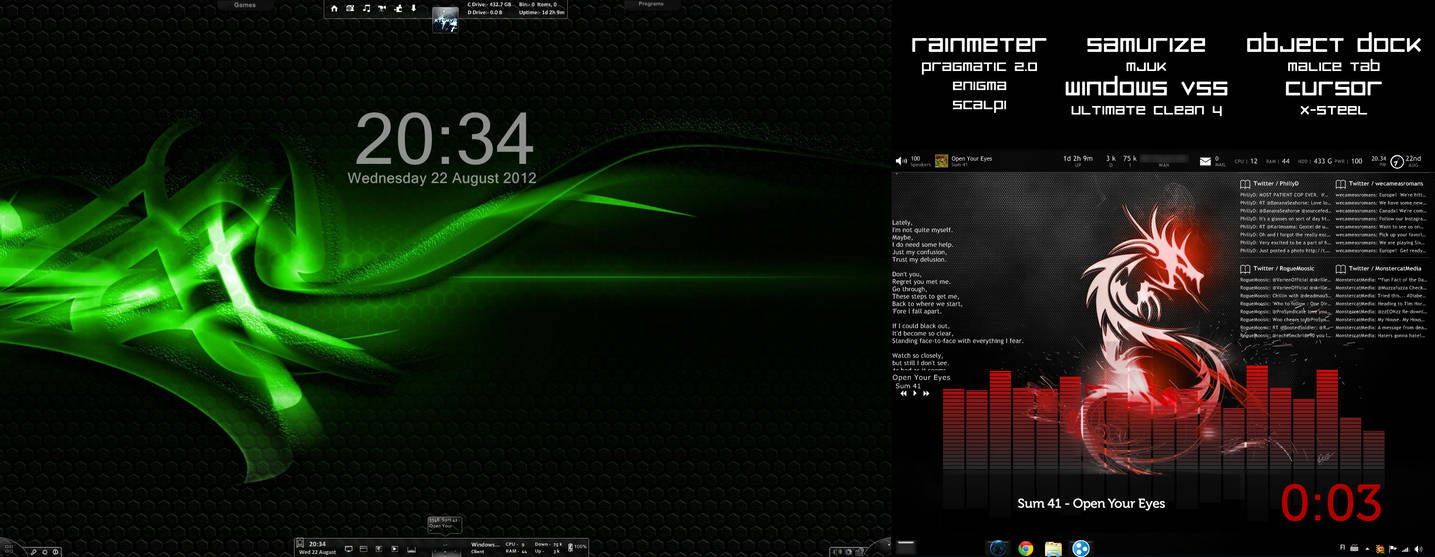The height and width of the screenshot is (557, 1435).
Task: Open PhillyD tweet 'MOST PATIENT COP EVER'
Action: point(1283,195)
